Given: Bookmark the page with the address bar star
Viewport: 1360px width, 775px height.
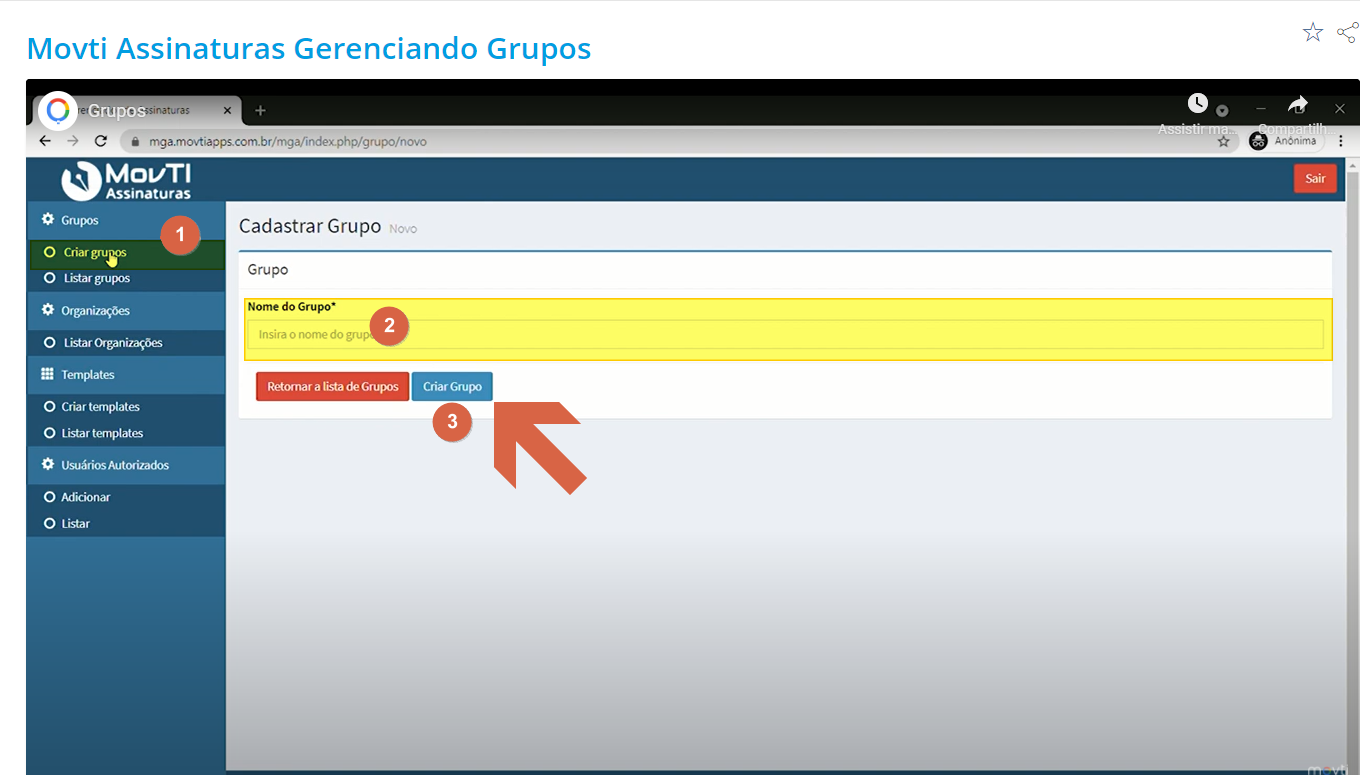Looking at the screenshot, I should coord(1223,142).
